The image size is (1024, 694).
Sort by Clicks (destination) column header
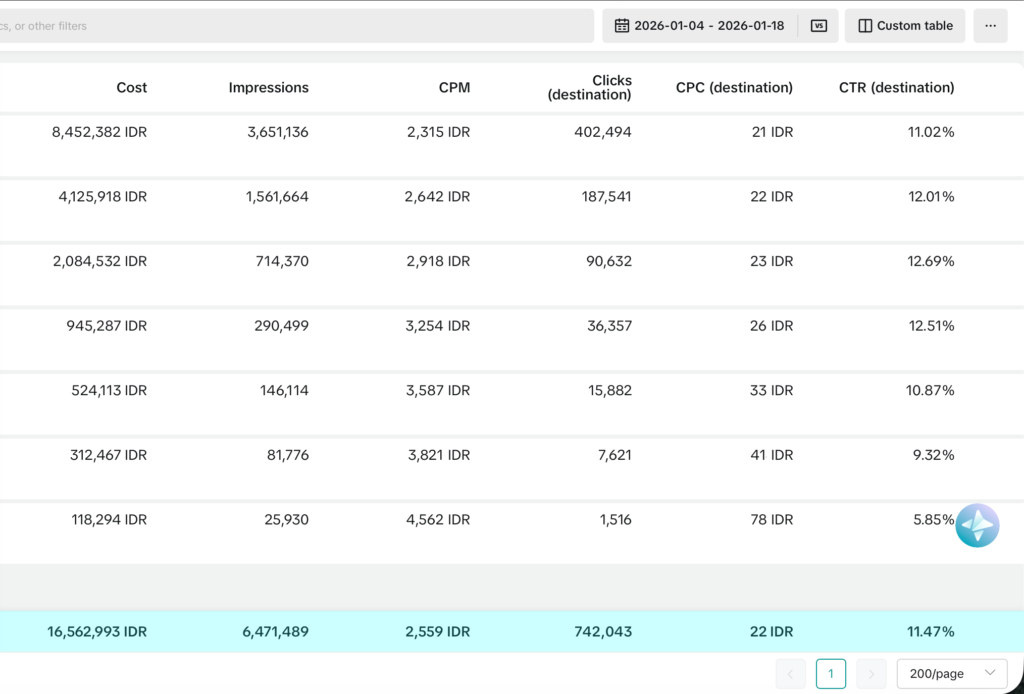pos(590,88)
